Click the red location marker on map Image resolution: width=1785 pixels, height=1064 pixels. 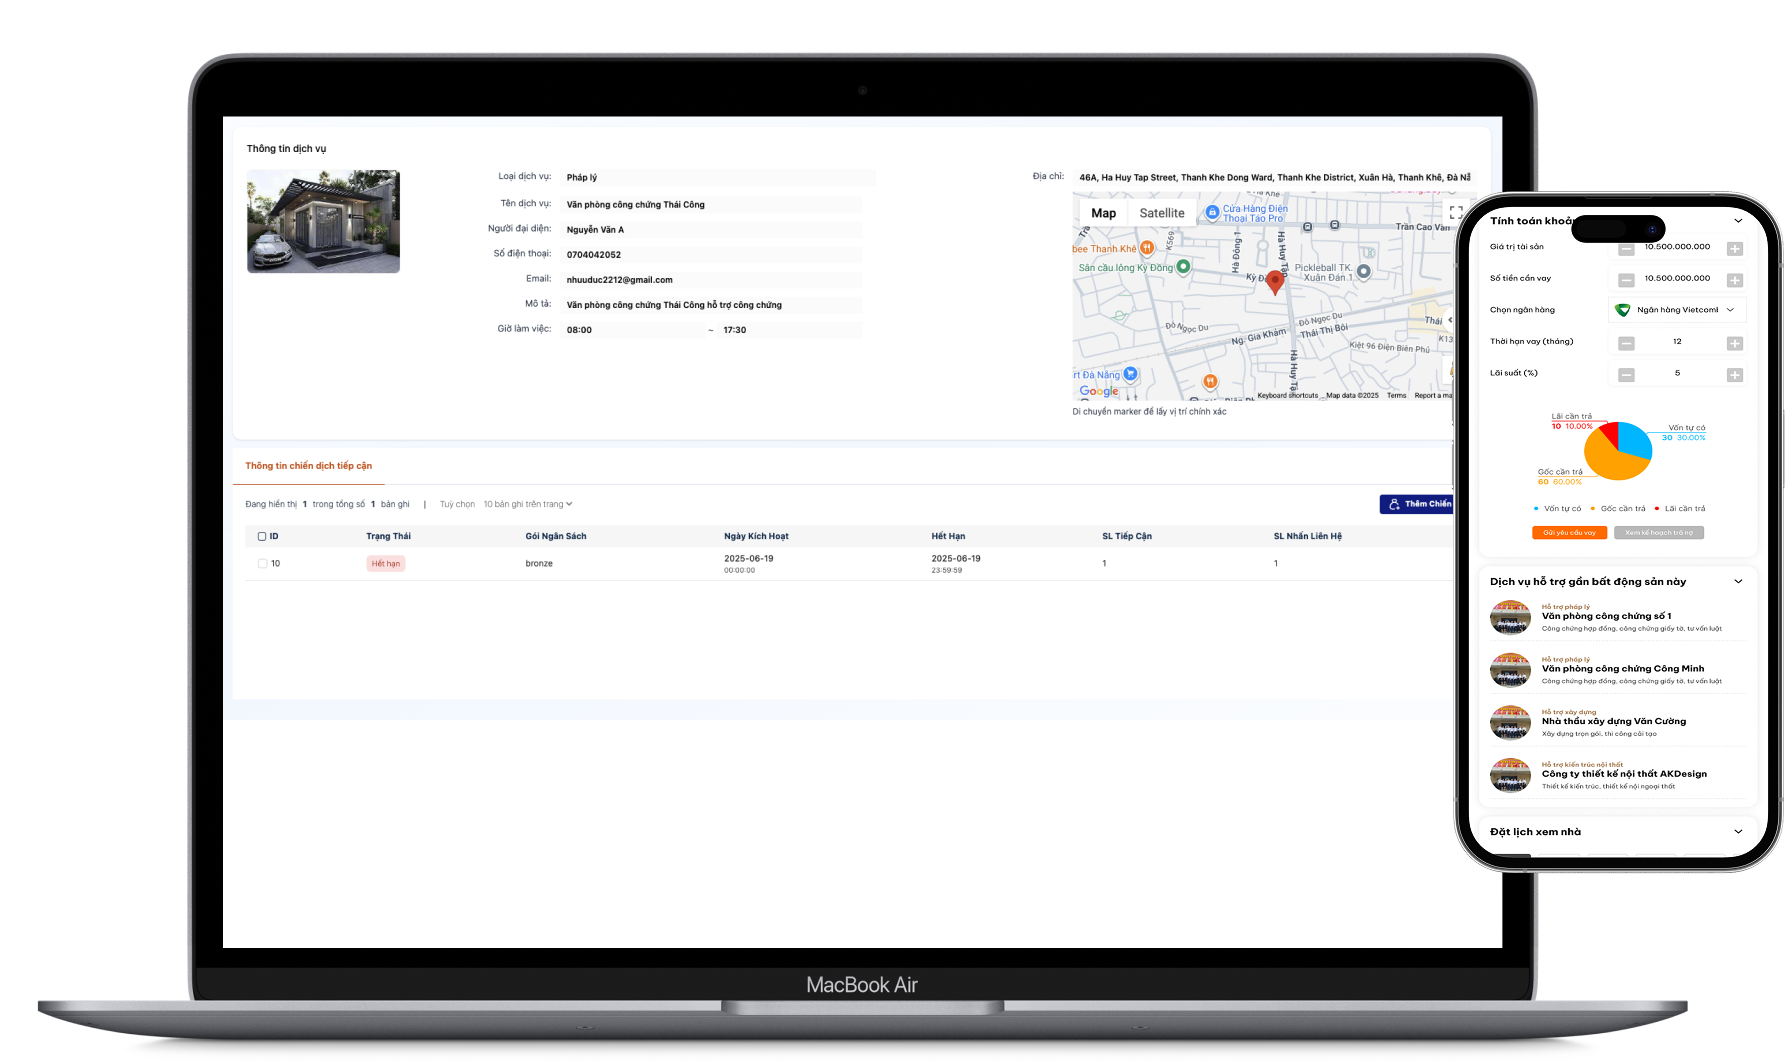[1274, 281]
